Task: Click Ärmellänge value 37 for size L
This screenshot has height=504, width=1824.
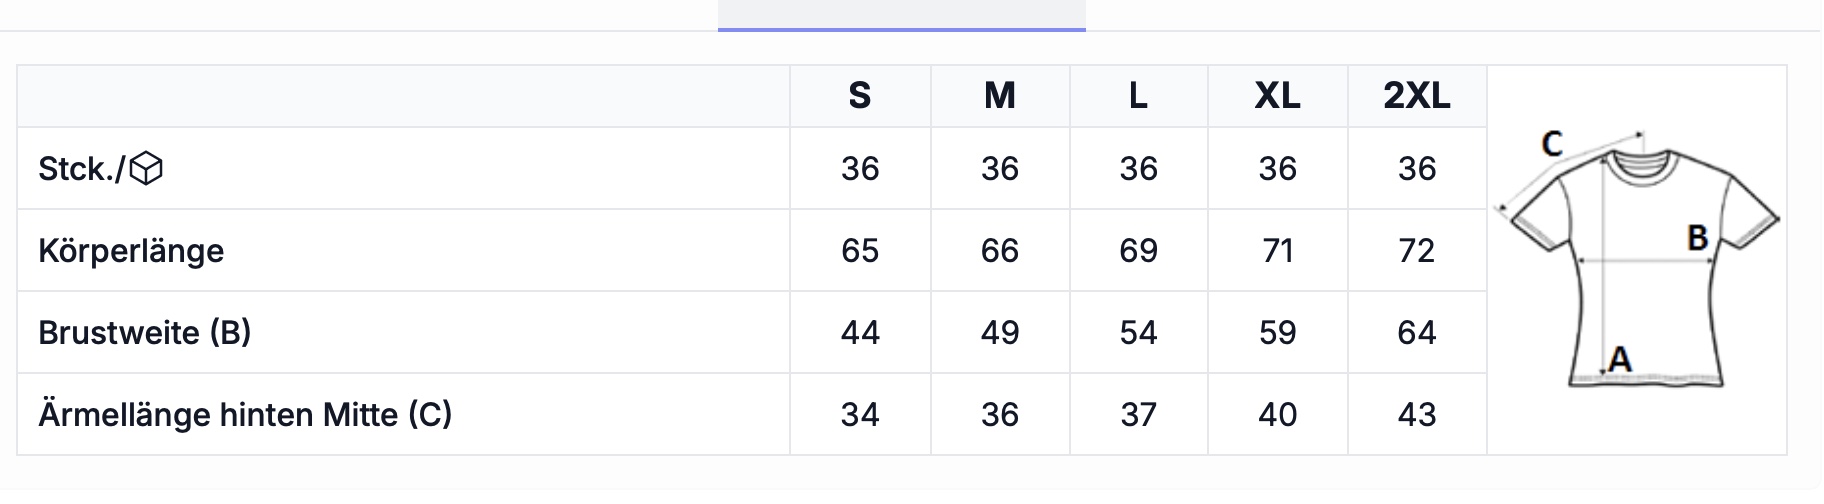Action: click(x=1139, y=415)
